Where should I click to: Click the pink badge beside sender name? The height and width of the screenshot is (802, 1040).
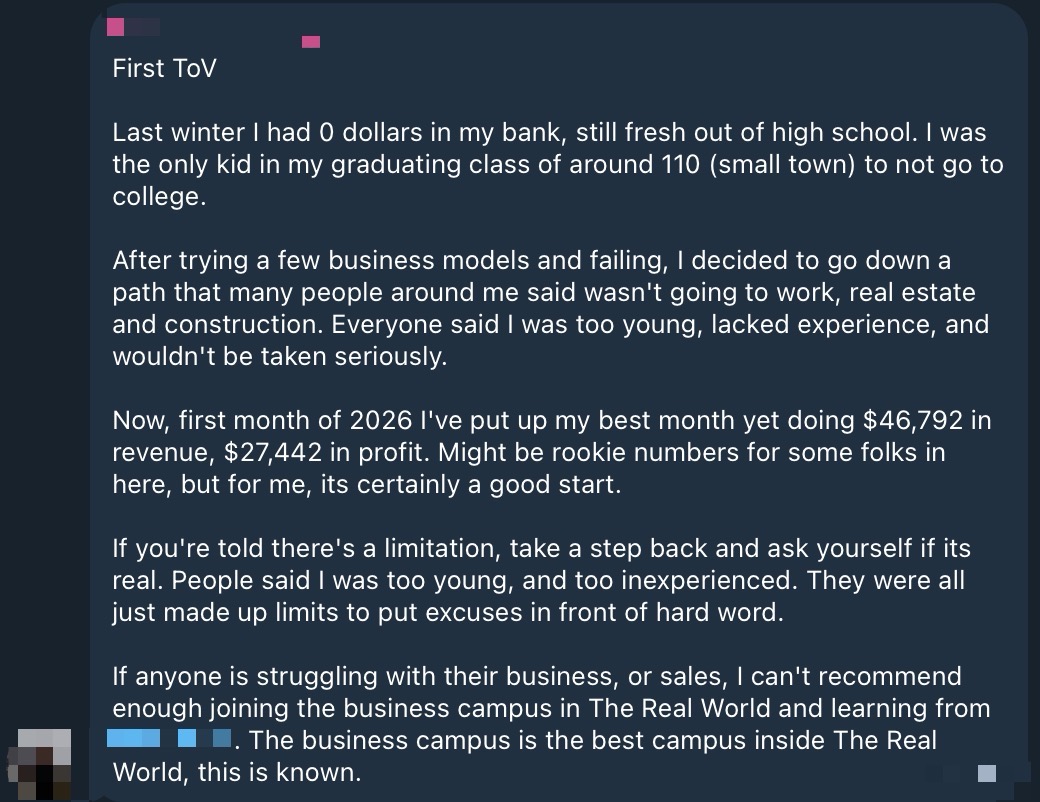pyautogui.click(x=311, y=42)
